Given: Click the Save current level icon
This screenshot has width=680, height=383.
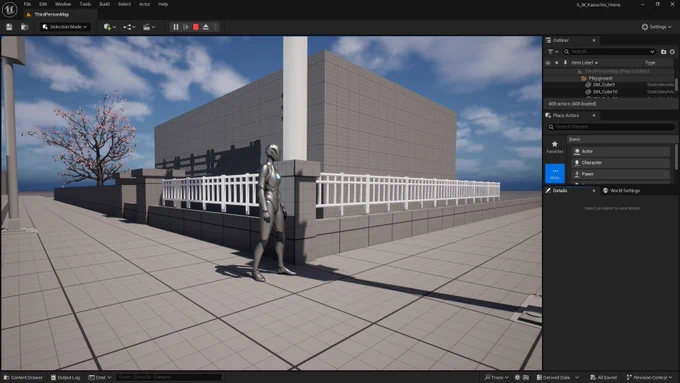Looking at the screenshot, I should (9, 27).
